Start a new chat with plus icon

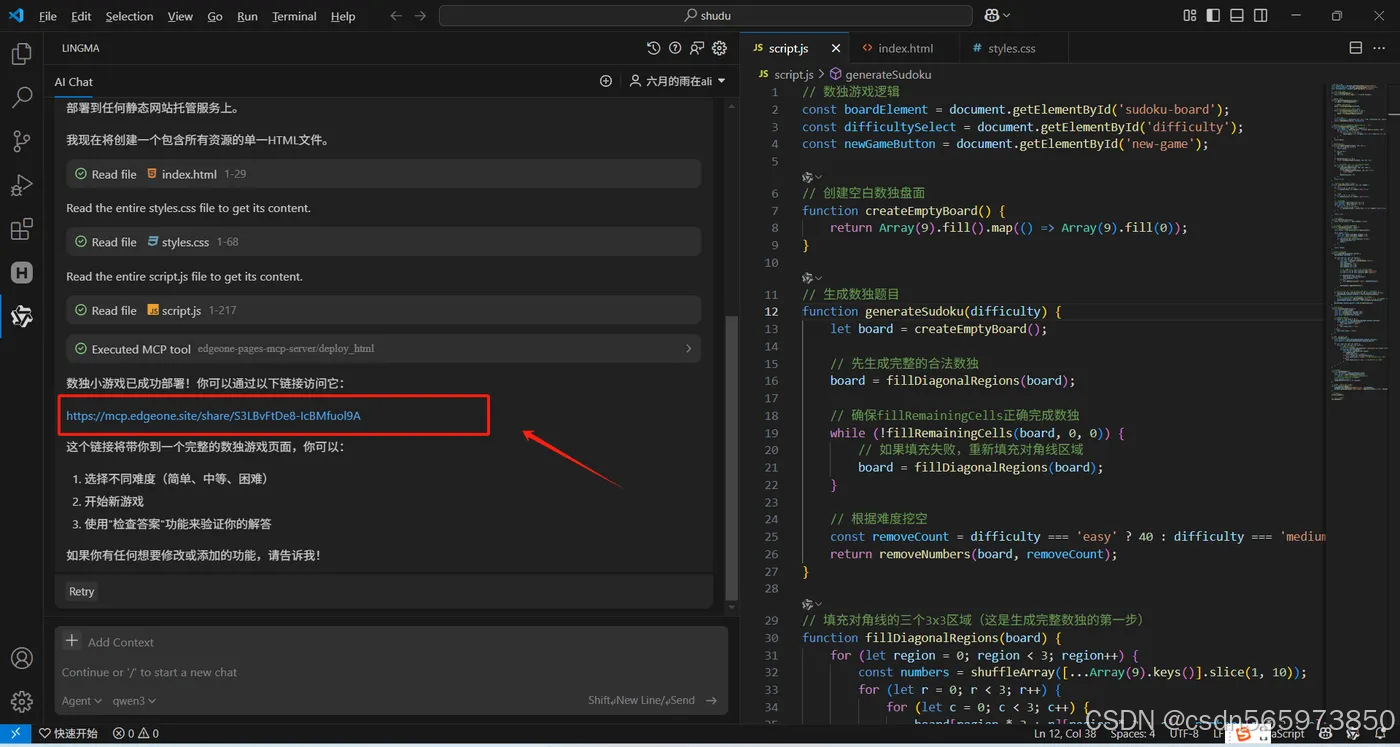[606, 81]
